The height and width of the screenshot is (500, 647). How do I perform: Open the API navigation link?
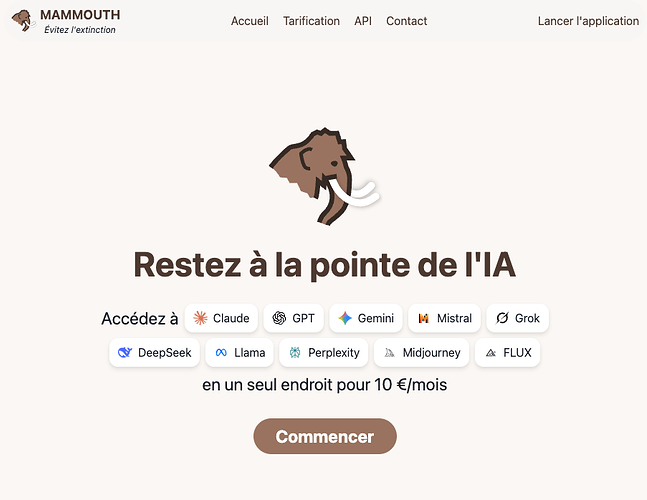363,21
